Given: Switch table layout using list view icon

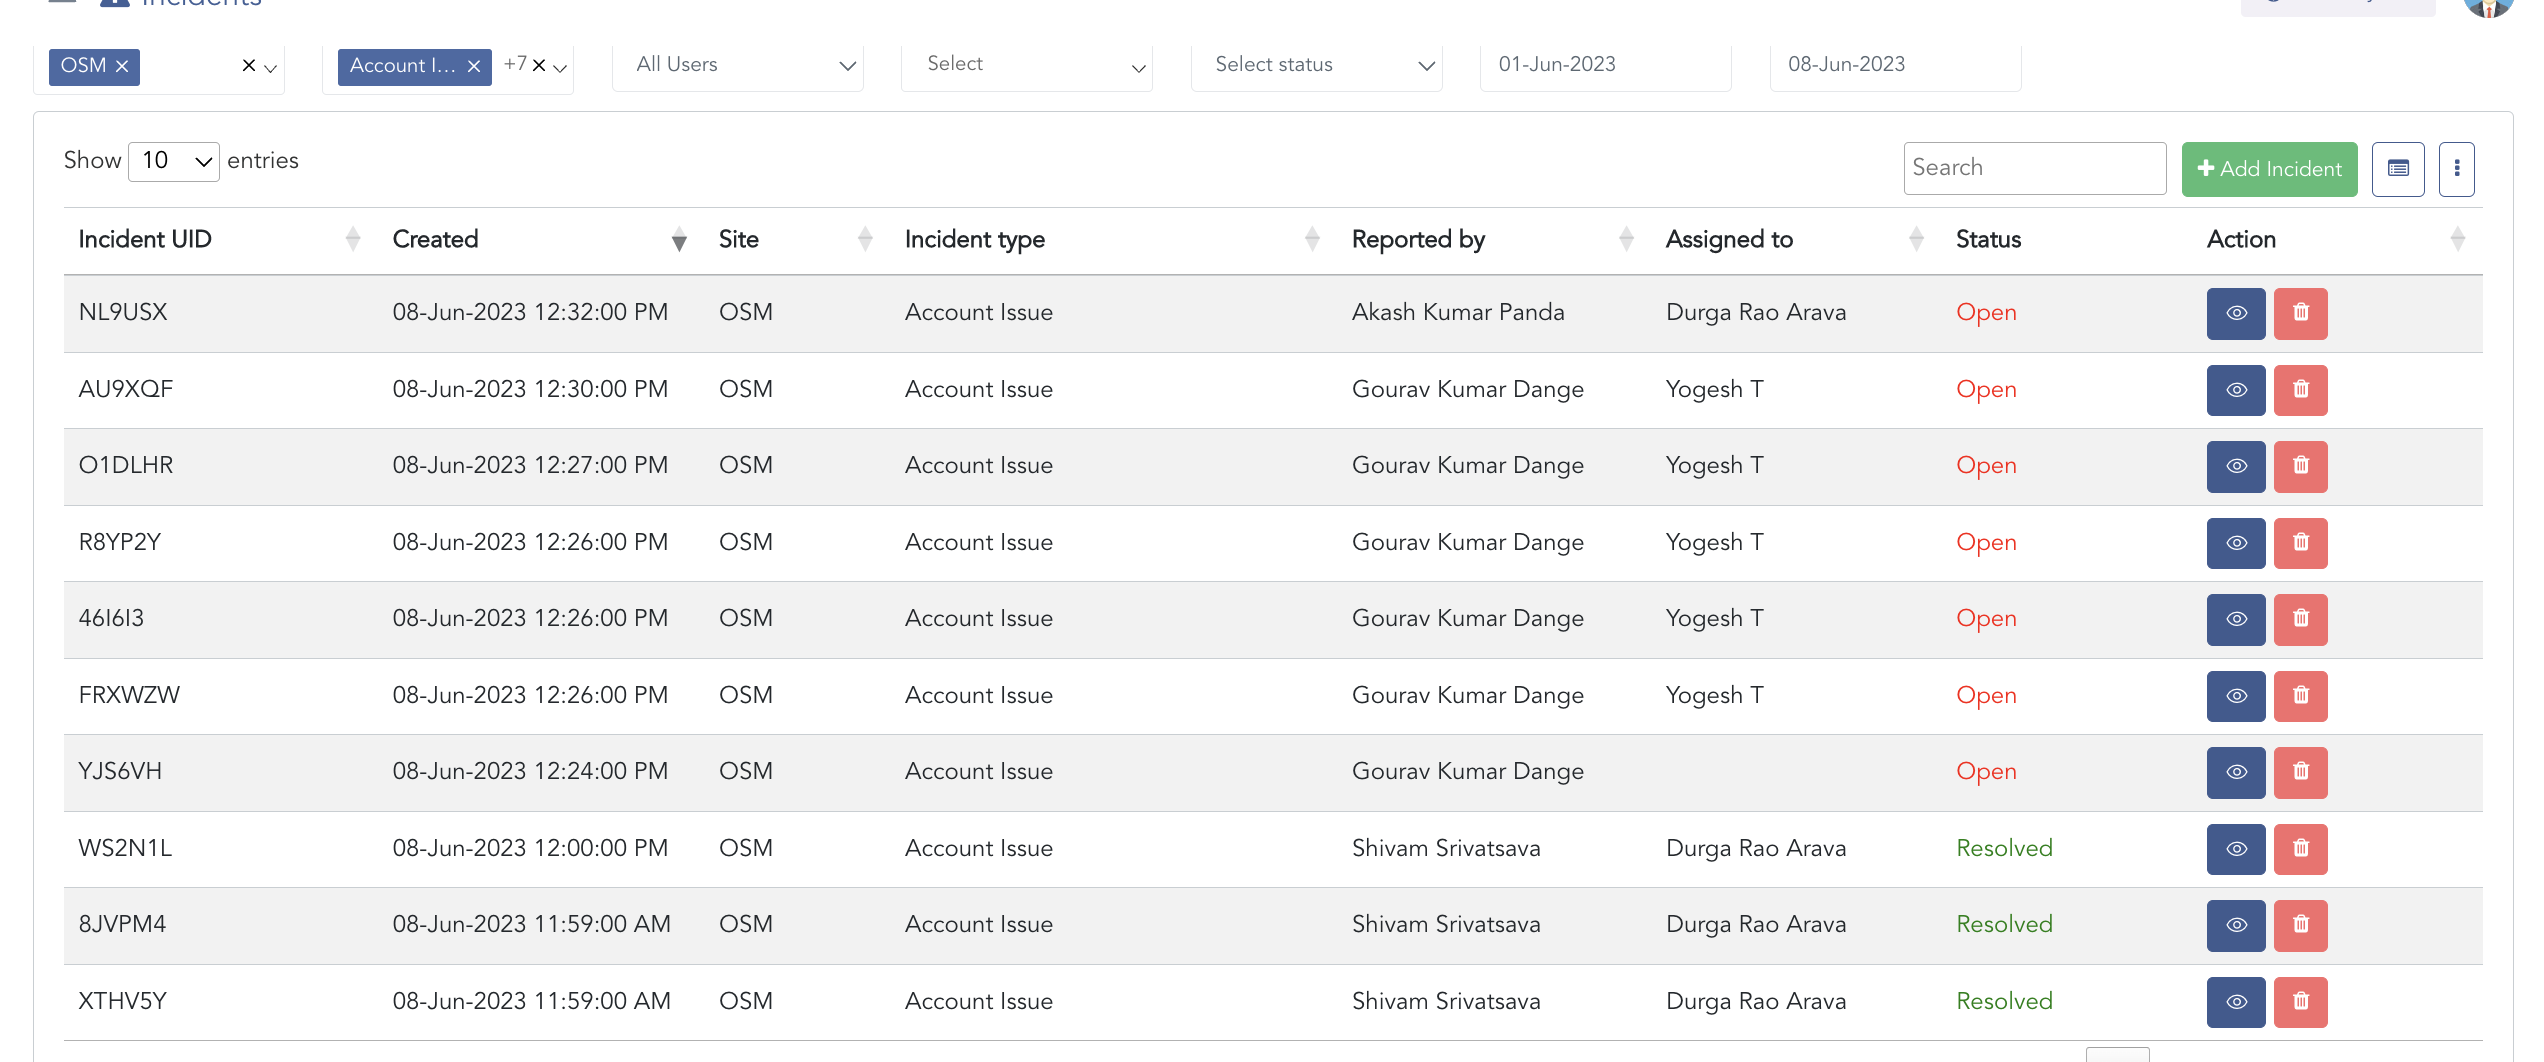Looking at the screenshot, I should click(2397, 169).
